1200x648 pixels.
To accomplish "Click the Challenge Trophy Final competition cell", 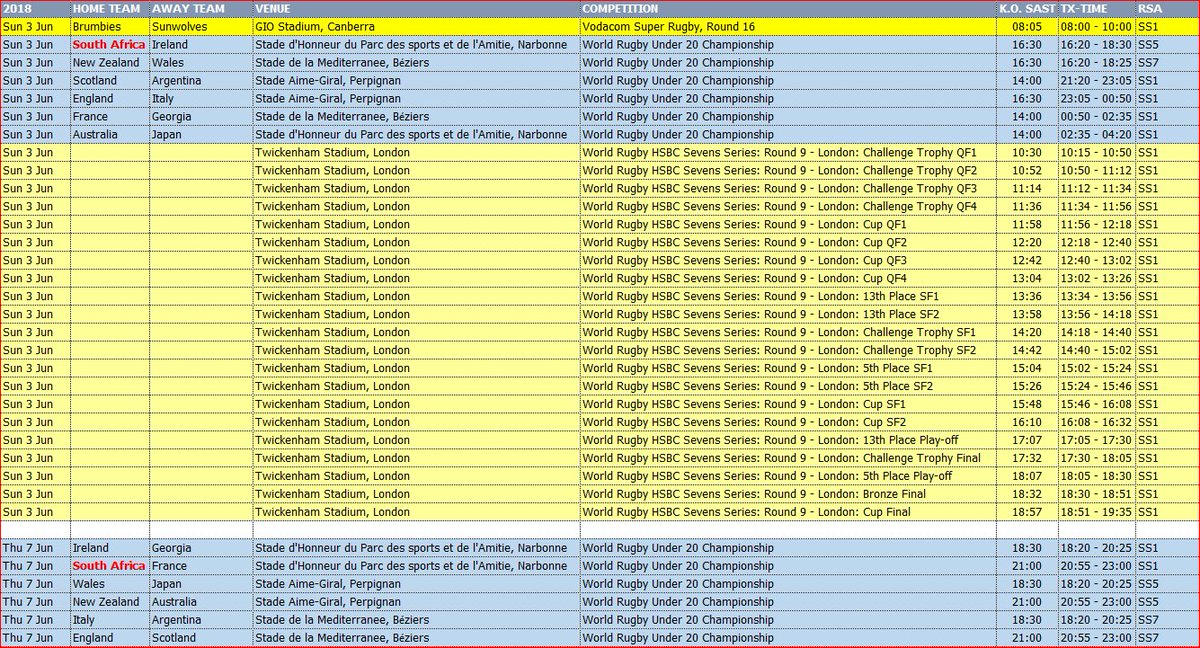I will pyautogui.click(x=788, y=459).
